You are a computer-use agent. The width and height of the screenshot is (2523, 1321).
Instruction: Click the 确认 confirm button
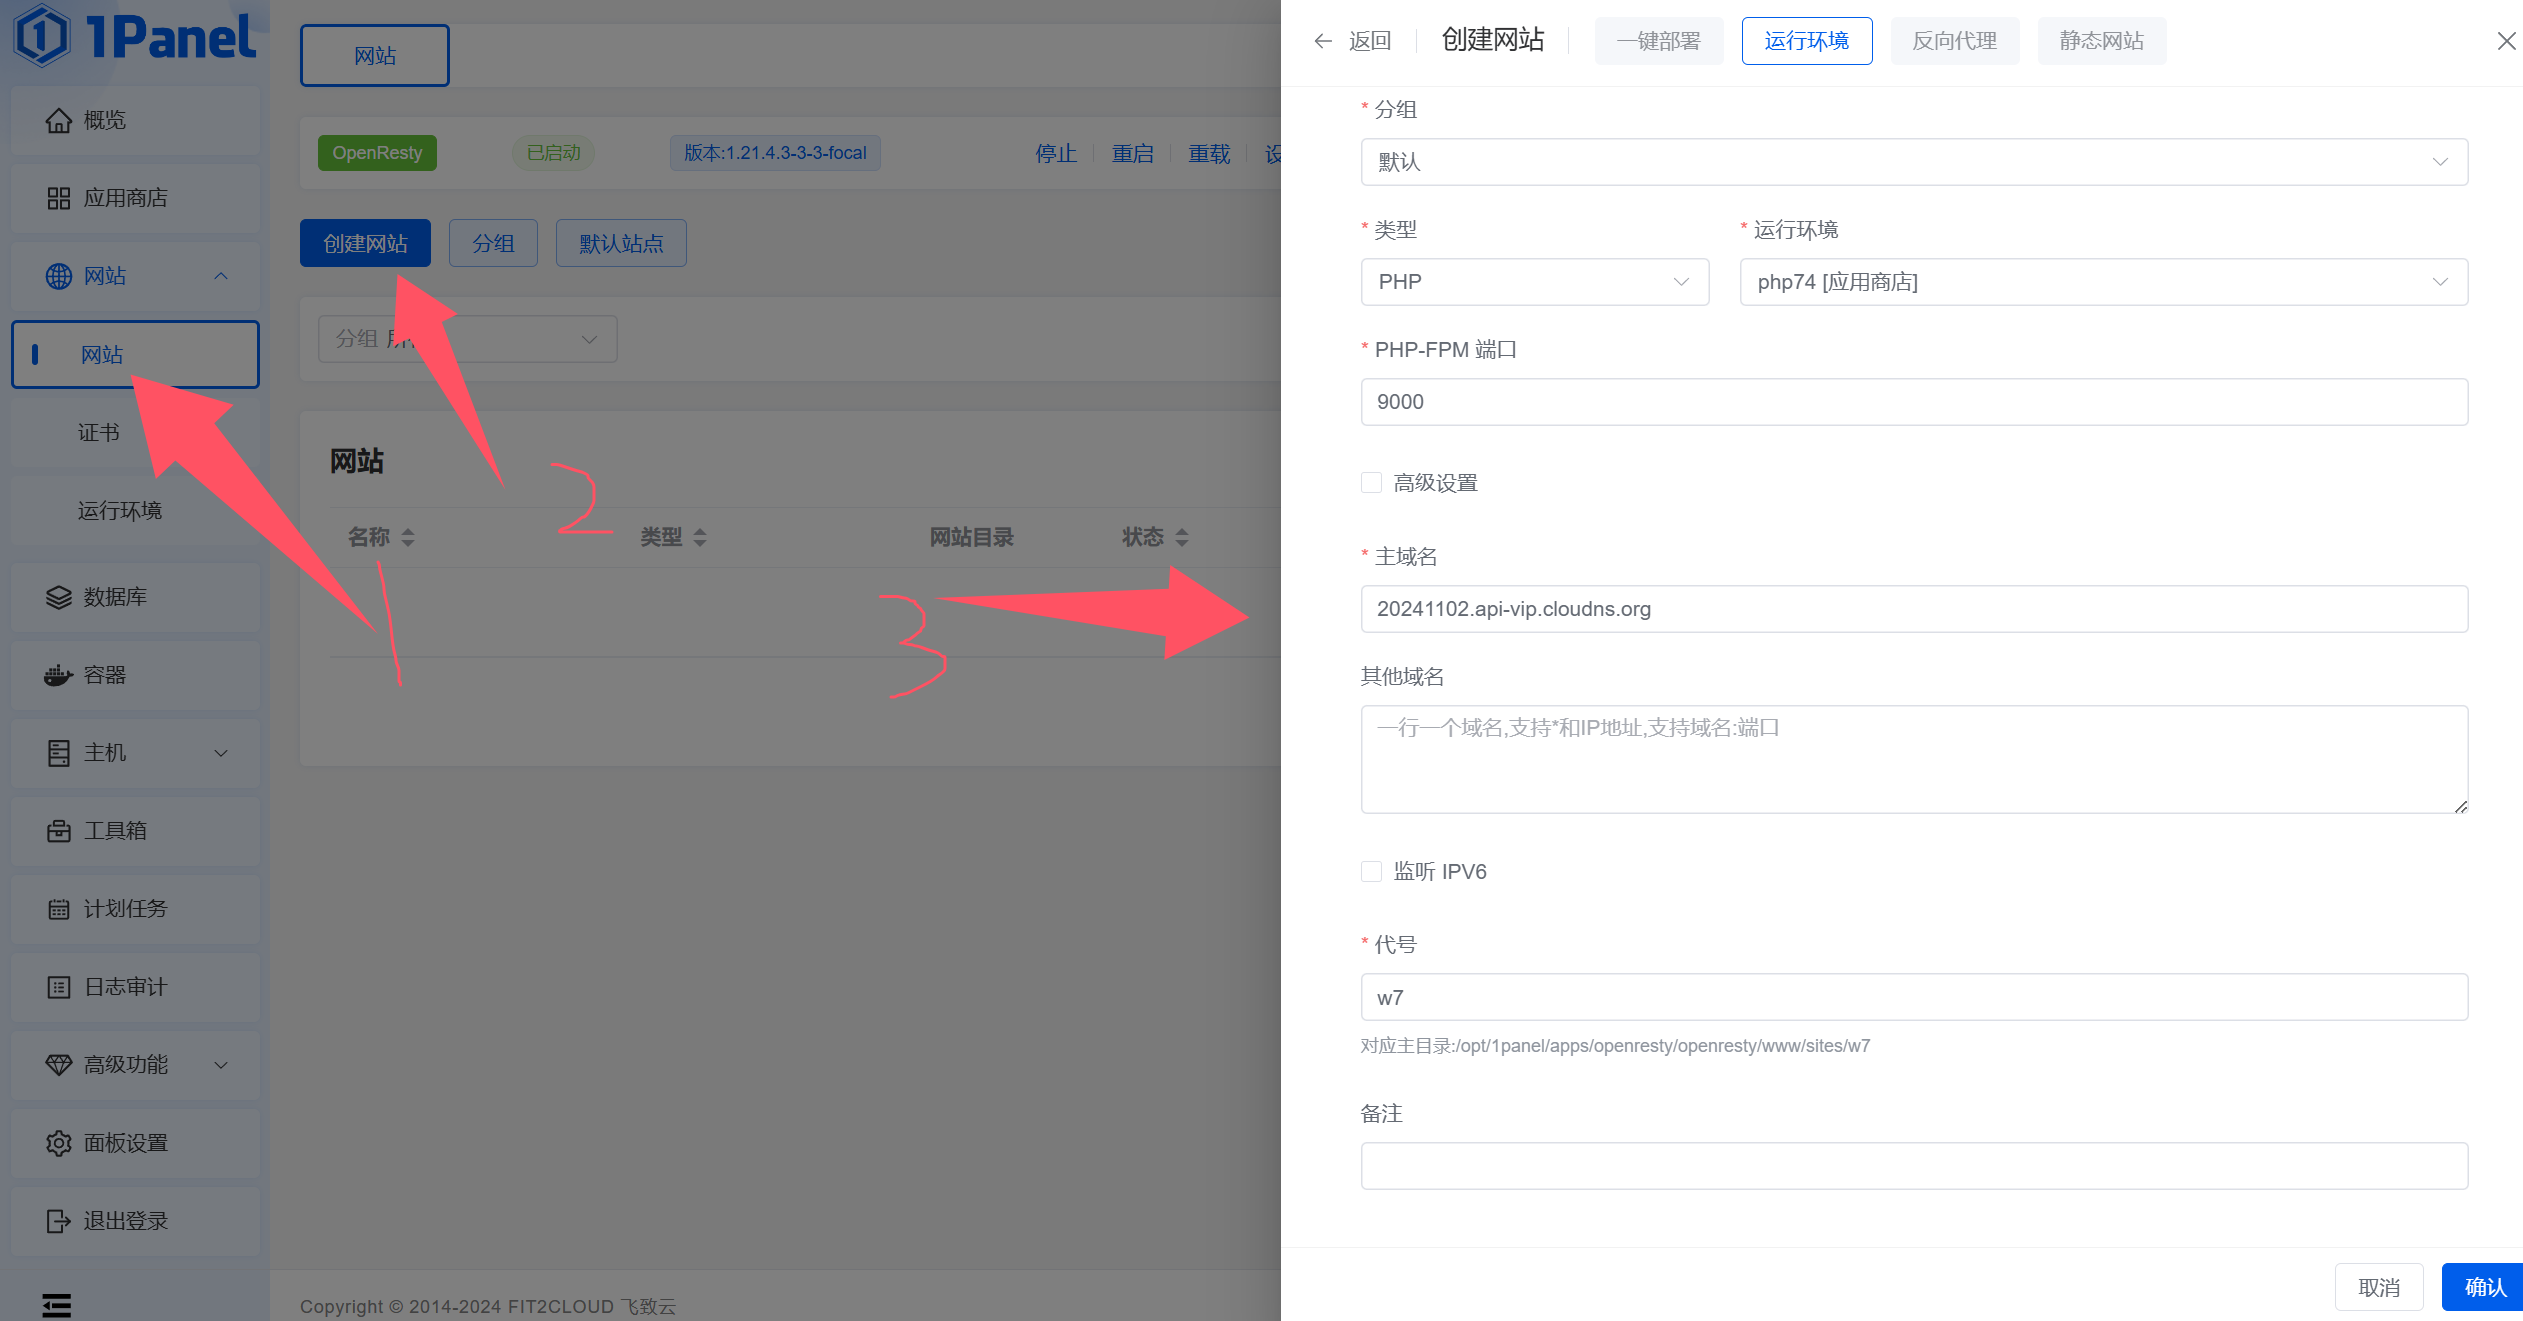tap(2484, 1287)
